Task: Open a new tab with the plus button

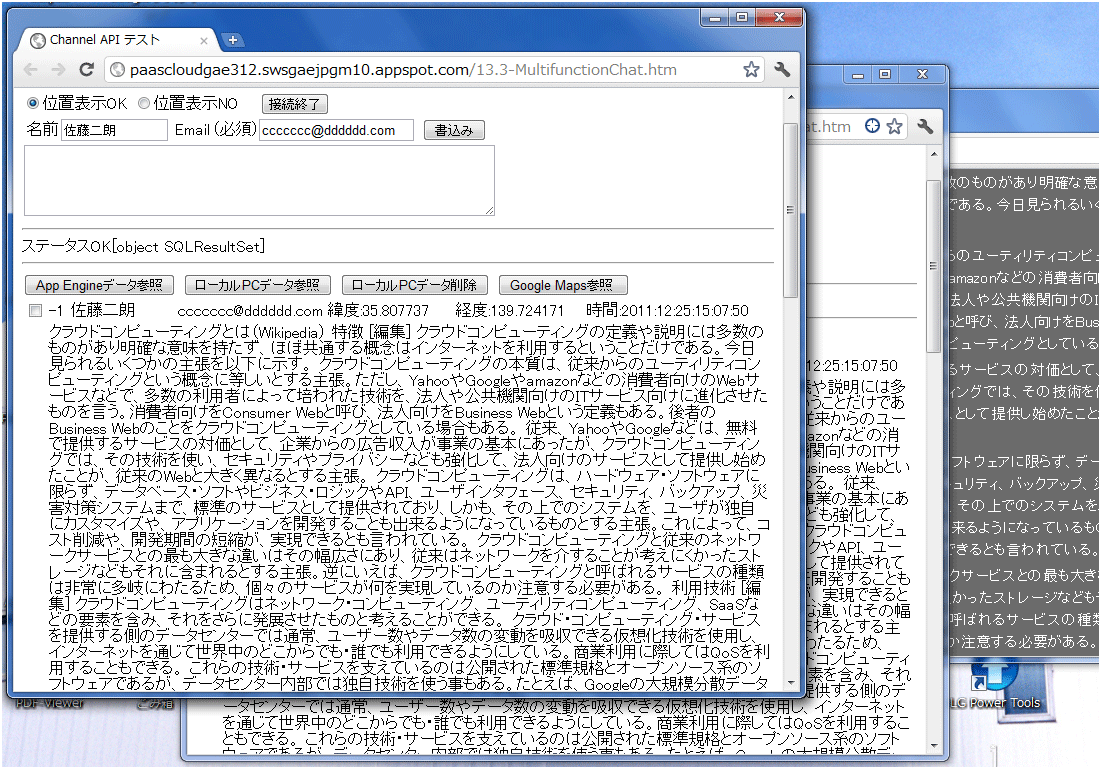Action: [232, 40]
